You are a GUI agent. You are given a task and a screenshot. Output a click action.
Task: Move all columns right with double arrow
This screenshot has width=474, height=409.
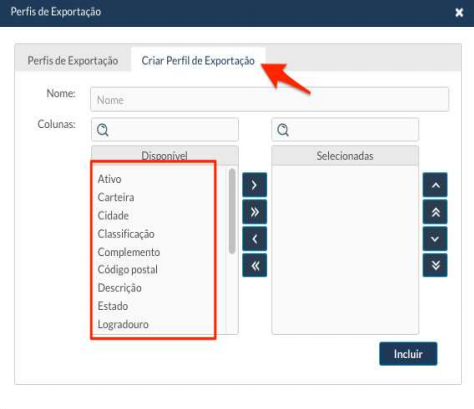click(x=254, y=212)
